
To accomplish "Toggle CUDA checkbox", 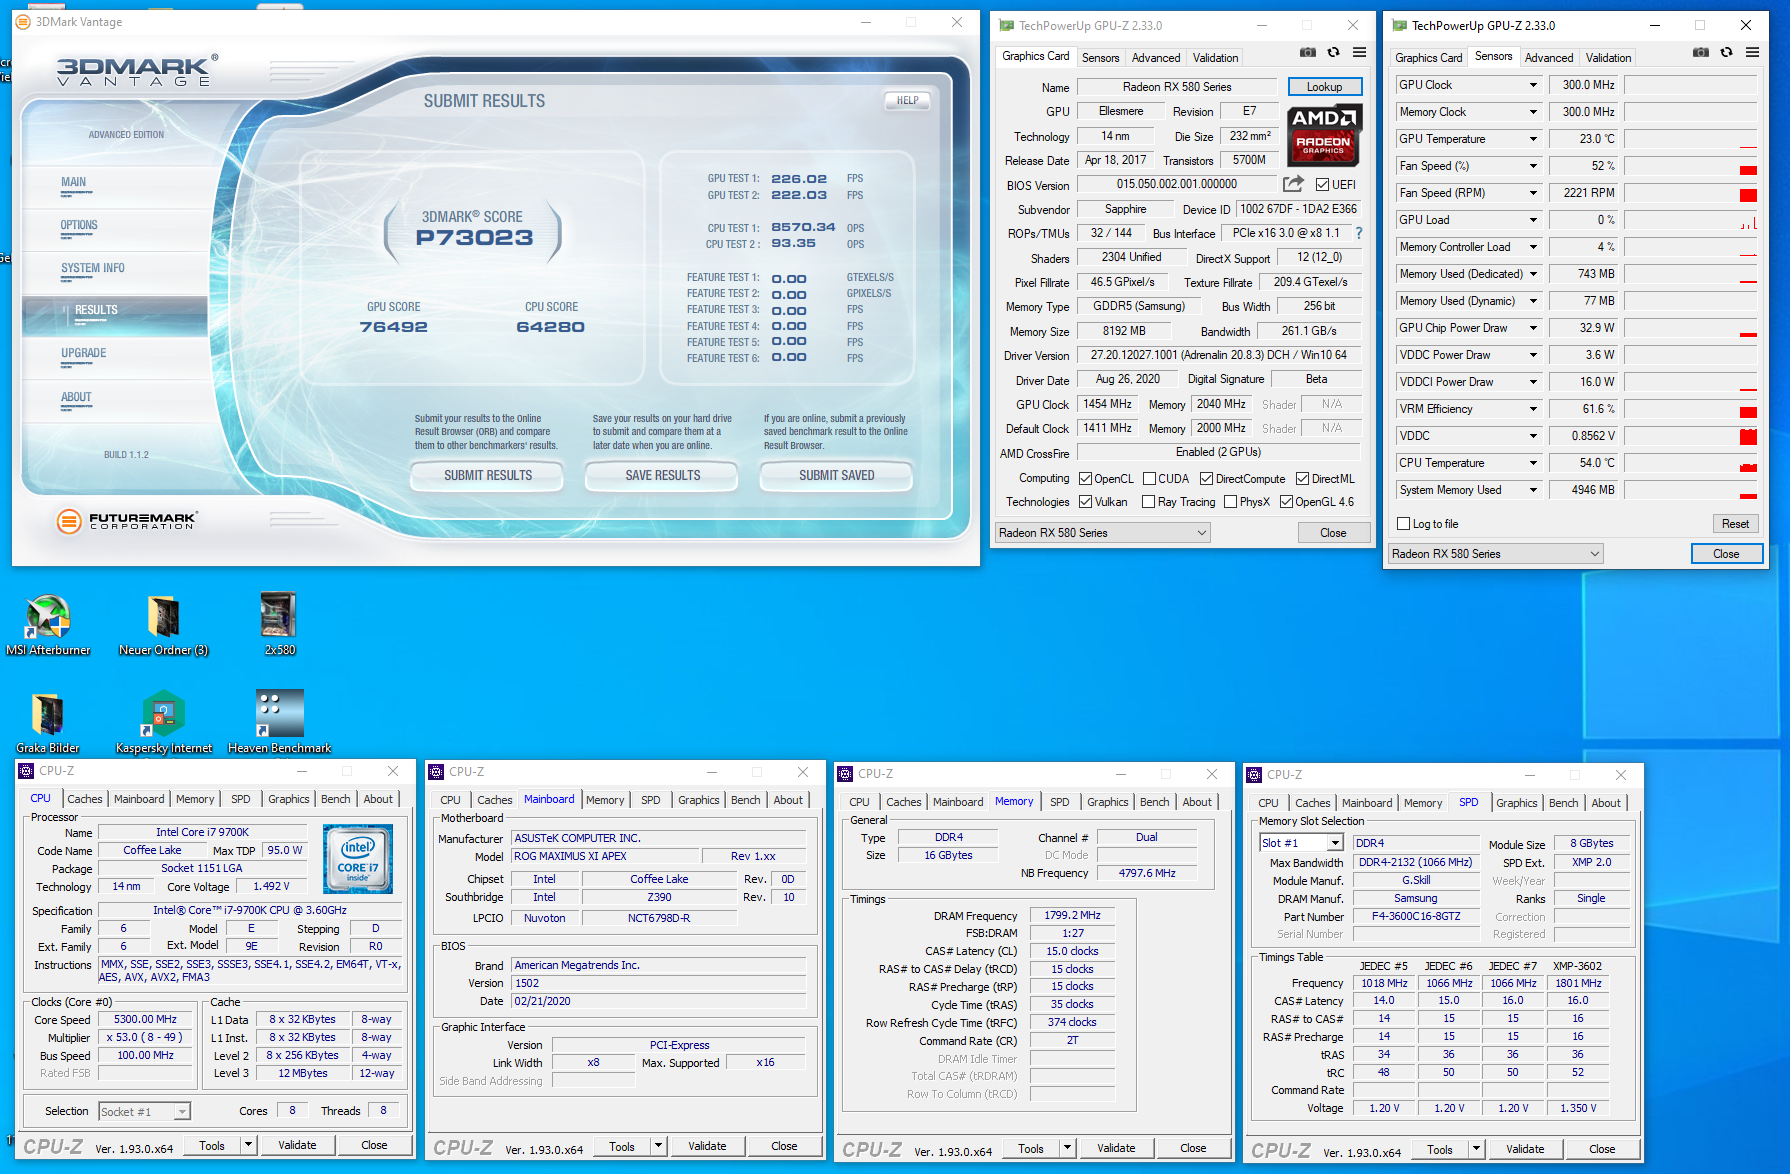I will 1149,479.
